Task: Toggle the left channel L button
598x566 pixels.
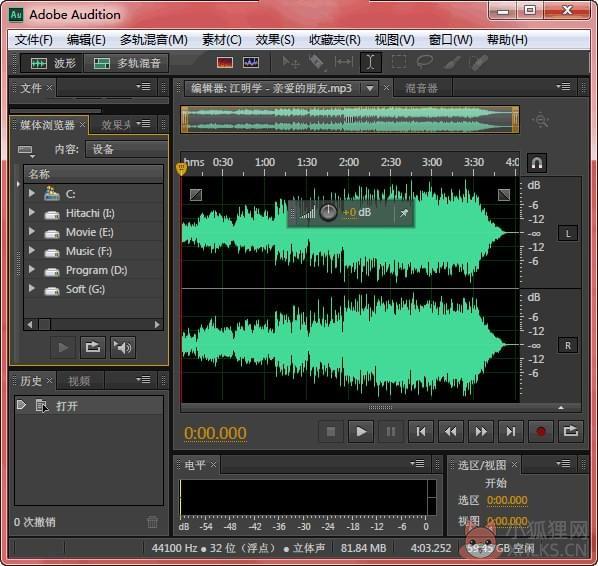Action: (568, 233)
